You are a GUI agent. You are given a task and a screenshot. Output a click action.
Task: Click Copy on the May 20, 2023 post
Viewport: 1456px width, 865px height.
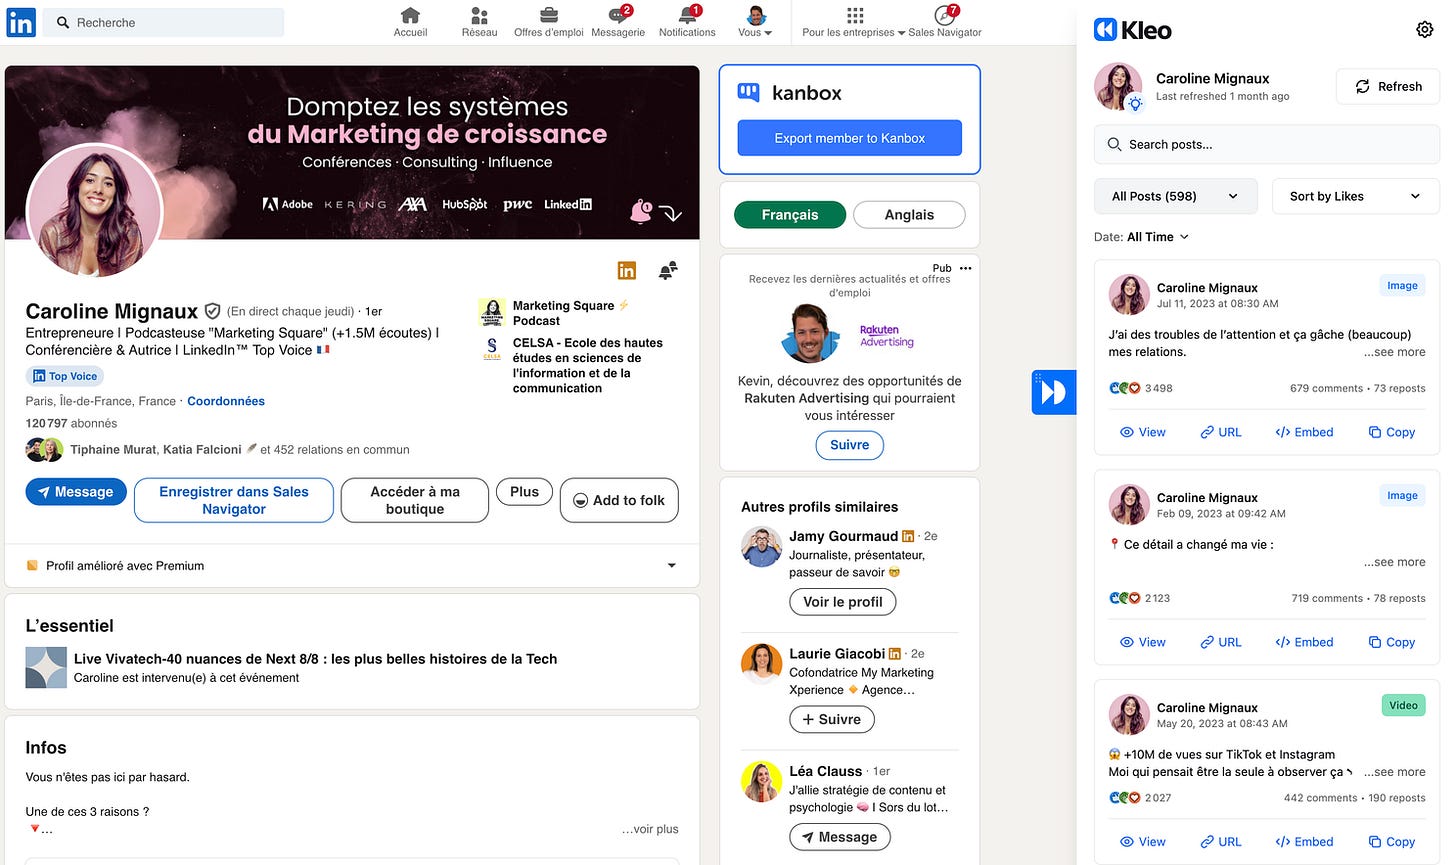tap(1391, 842)
